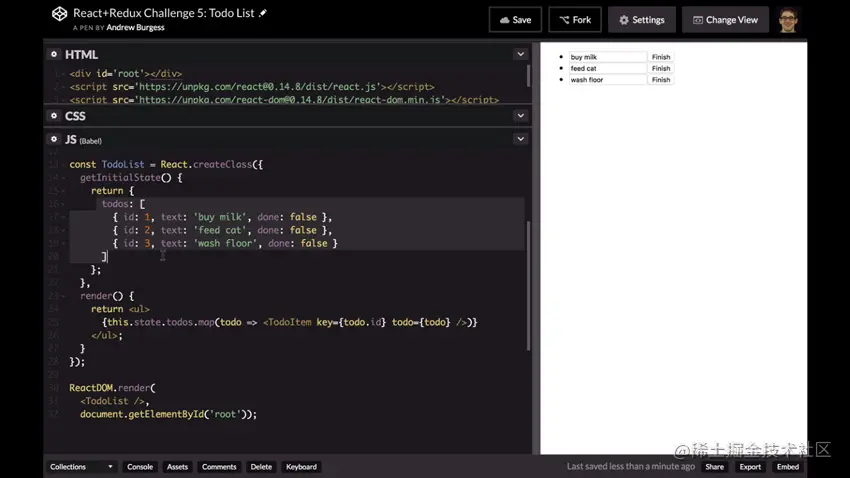Click the pen title text
This screenshot has width=850, height=478.
pyautogui.click(x=164, y=13)
